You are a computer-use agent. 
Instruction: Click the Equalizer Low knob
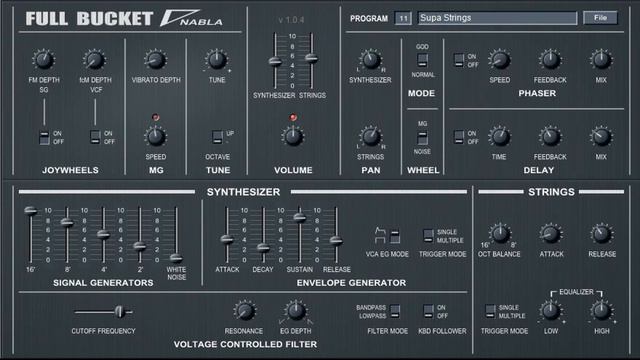pos(551,311)
